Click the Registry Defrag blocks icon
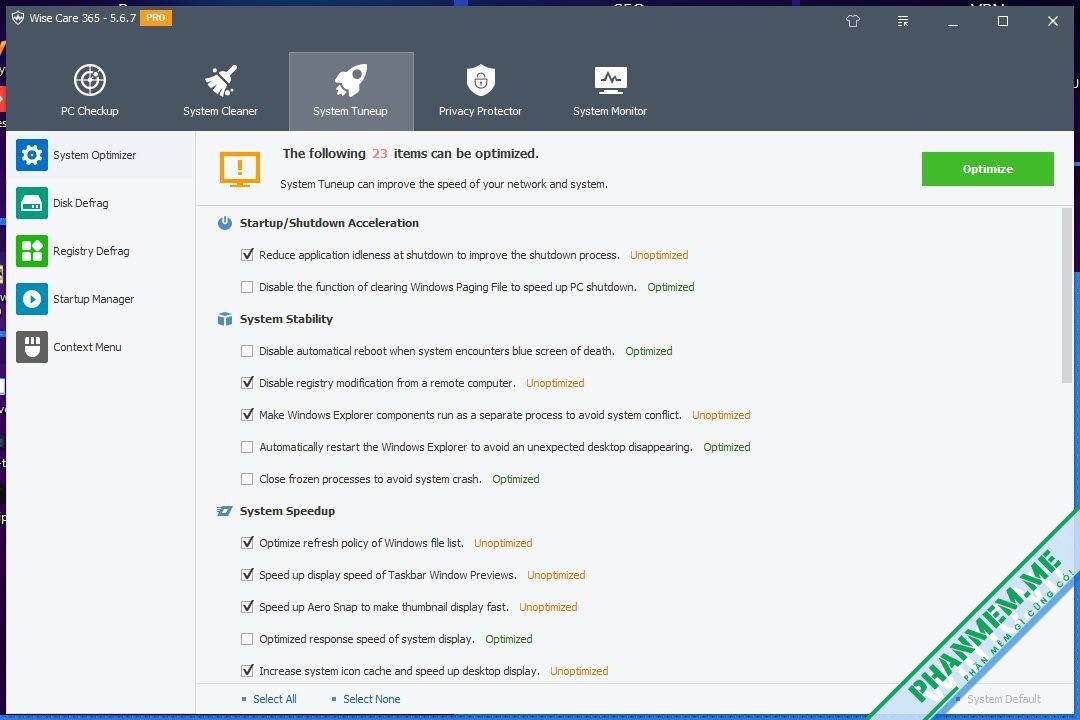 (x=32, y=251)
